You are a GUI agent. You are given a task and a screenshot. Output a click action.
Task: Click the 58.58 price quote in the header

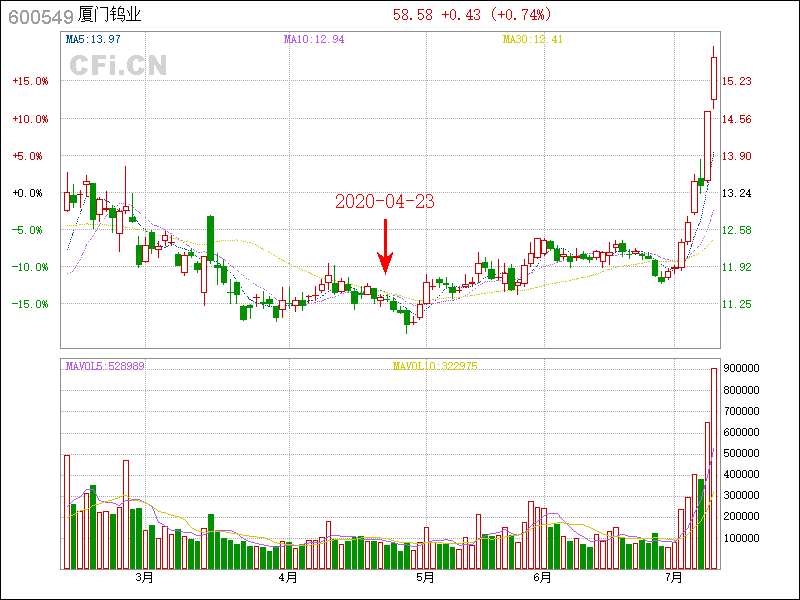[x=411, y=15]
